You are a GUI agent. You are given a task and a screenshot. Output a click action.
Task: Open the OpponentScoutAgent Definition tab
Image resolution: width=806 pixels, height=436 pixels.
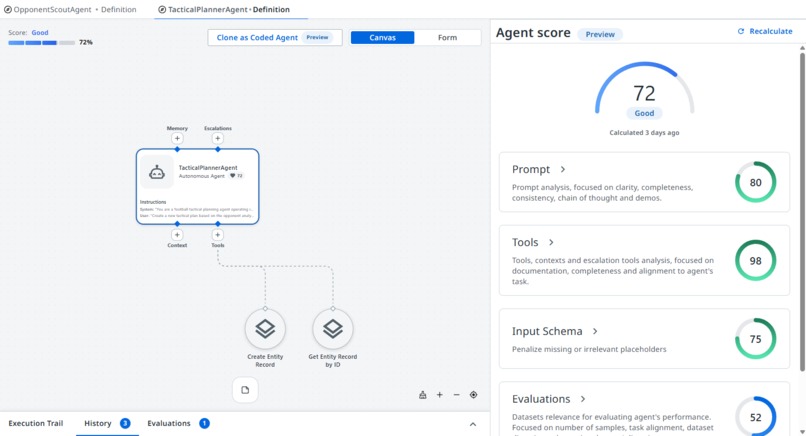pyautogui.click(x=70, y=9)
